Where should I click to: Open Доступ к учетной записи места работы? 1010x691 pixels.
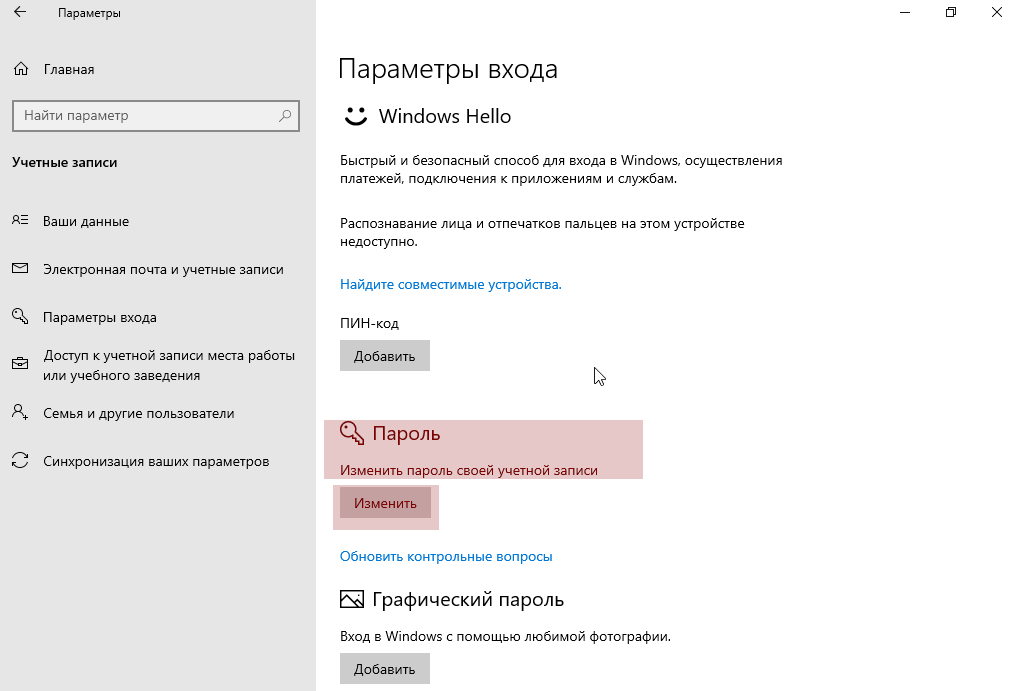[169, 365]
